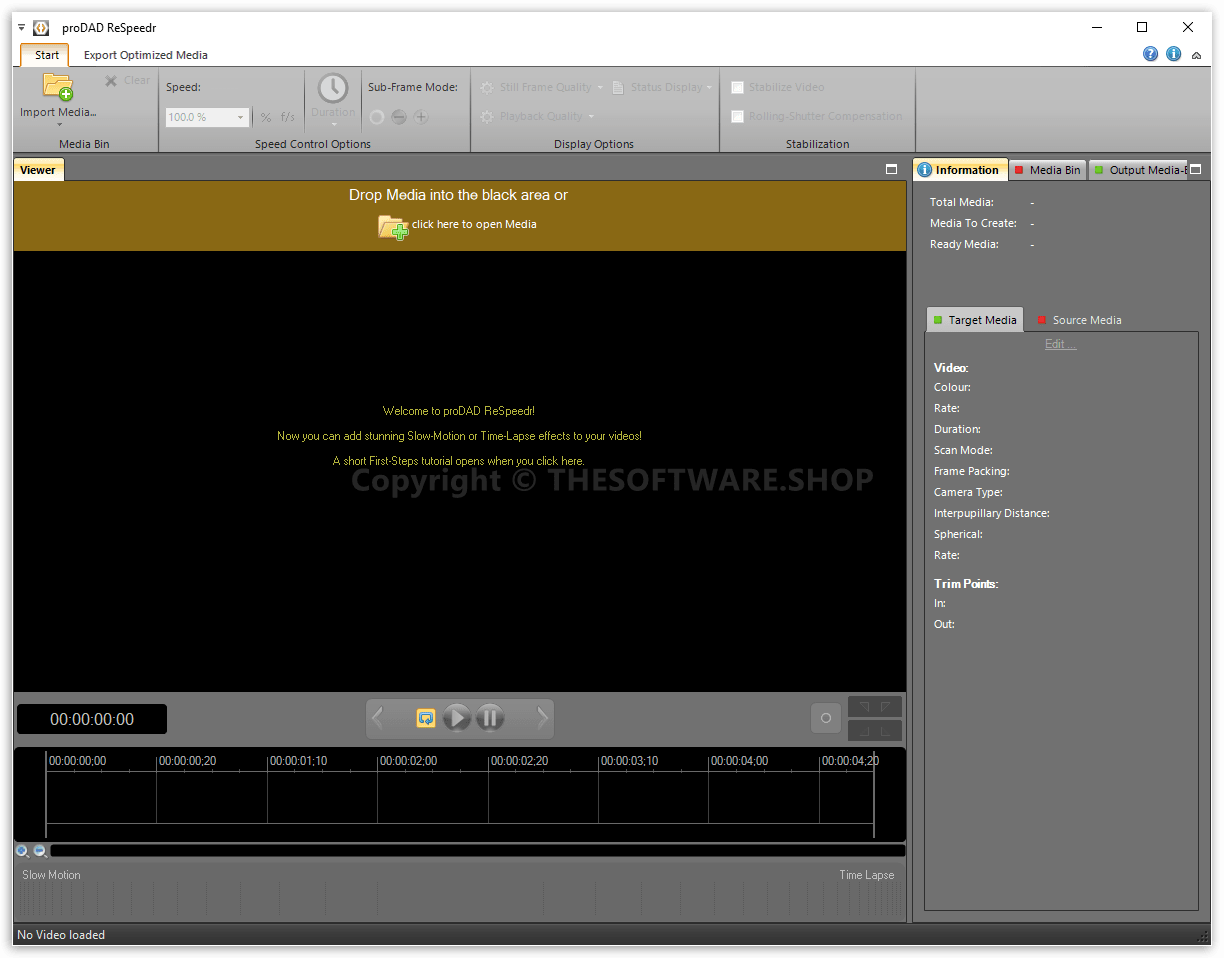This screenshot has width=1224, height=958.
Task: Select the first circle Sub-Frame Mode option
Action: pyautogui.click(x=377, y=117)
